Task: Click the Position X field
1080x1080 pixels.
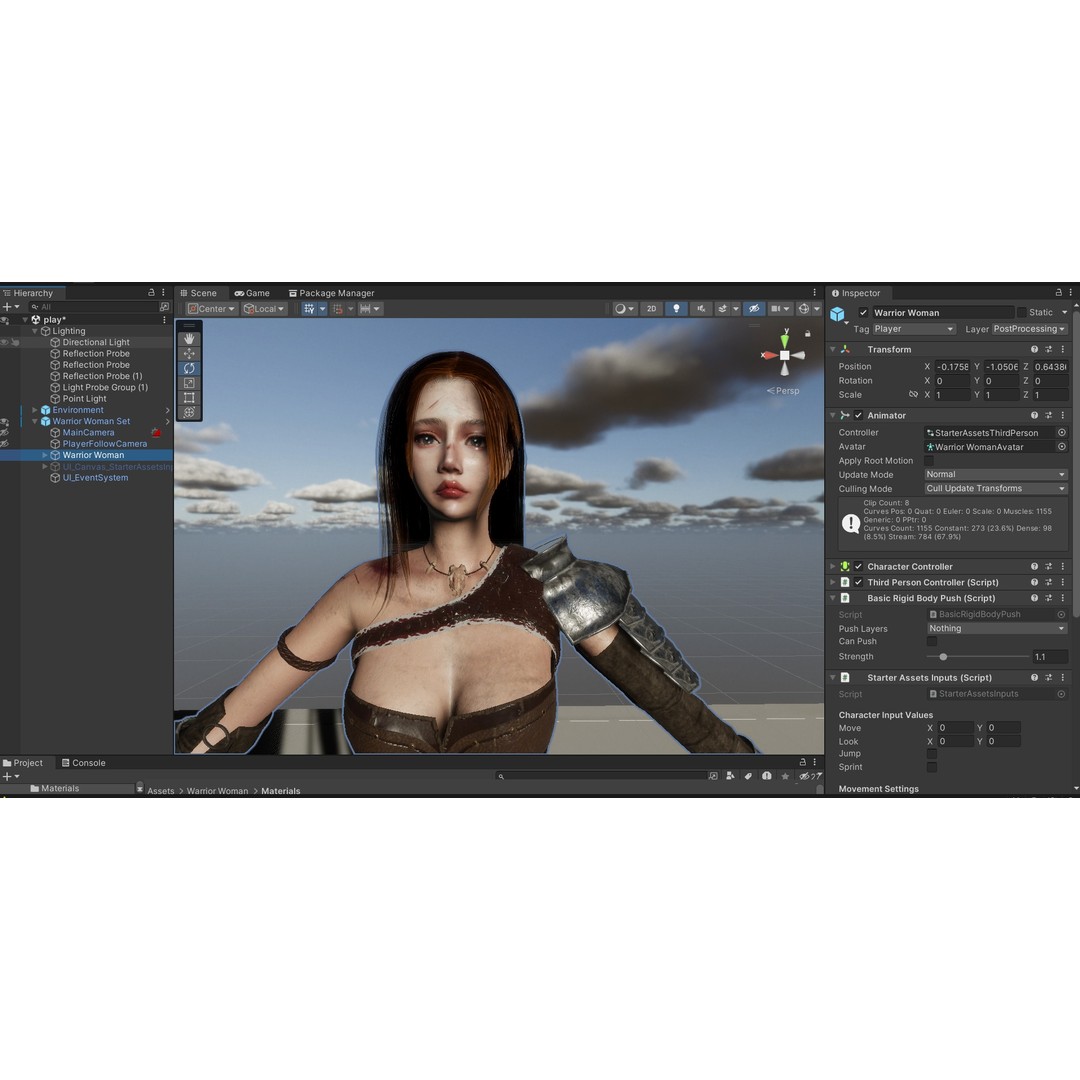Action: (952, 367)
